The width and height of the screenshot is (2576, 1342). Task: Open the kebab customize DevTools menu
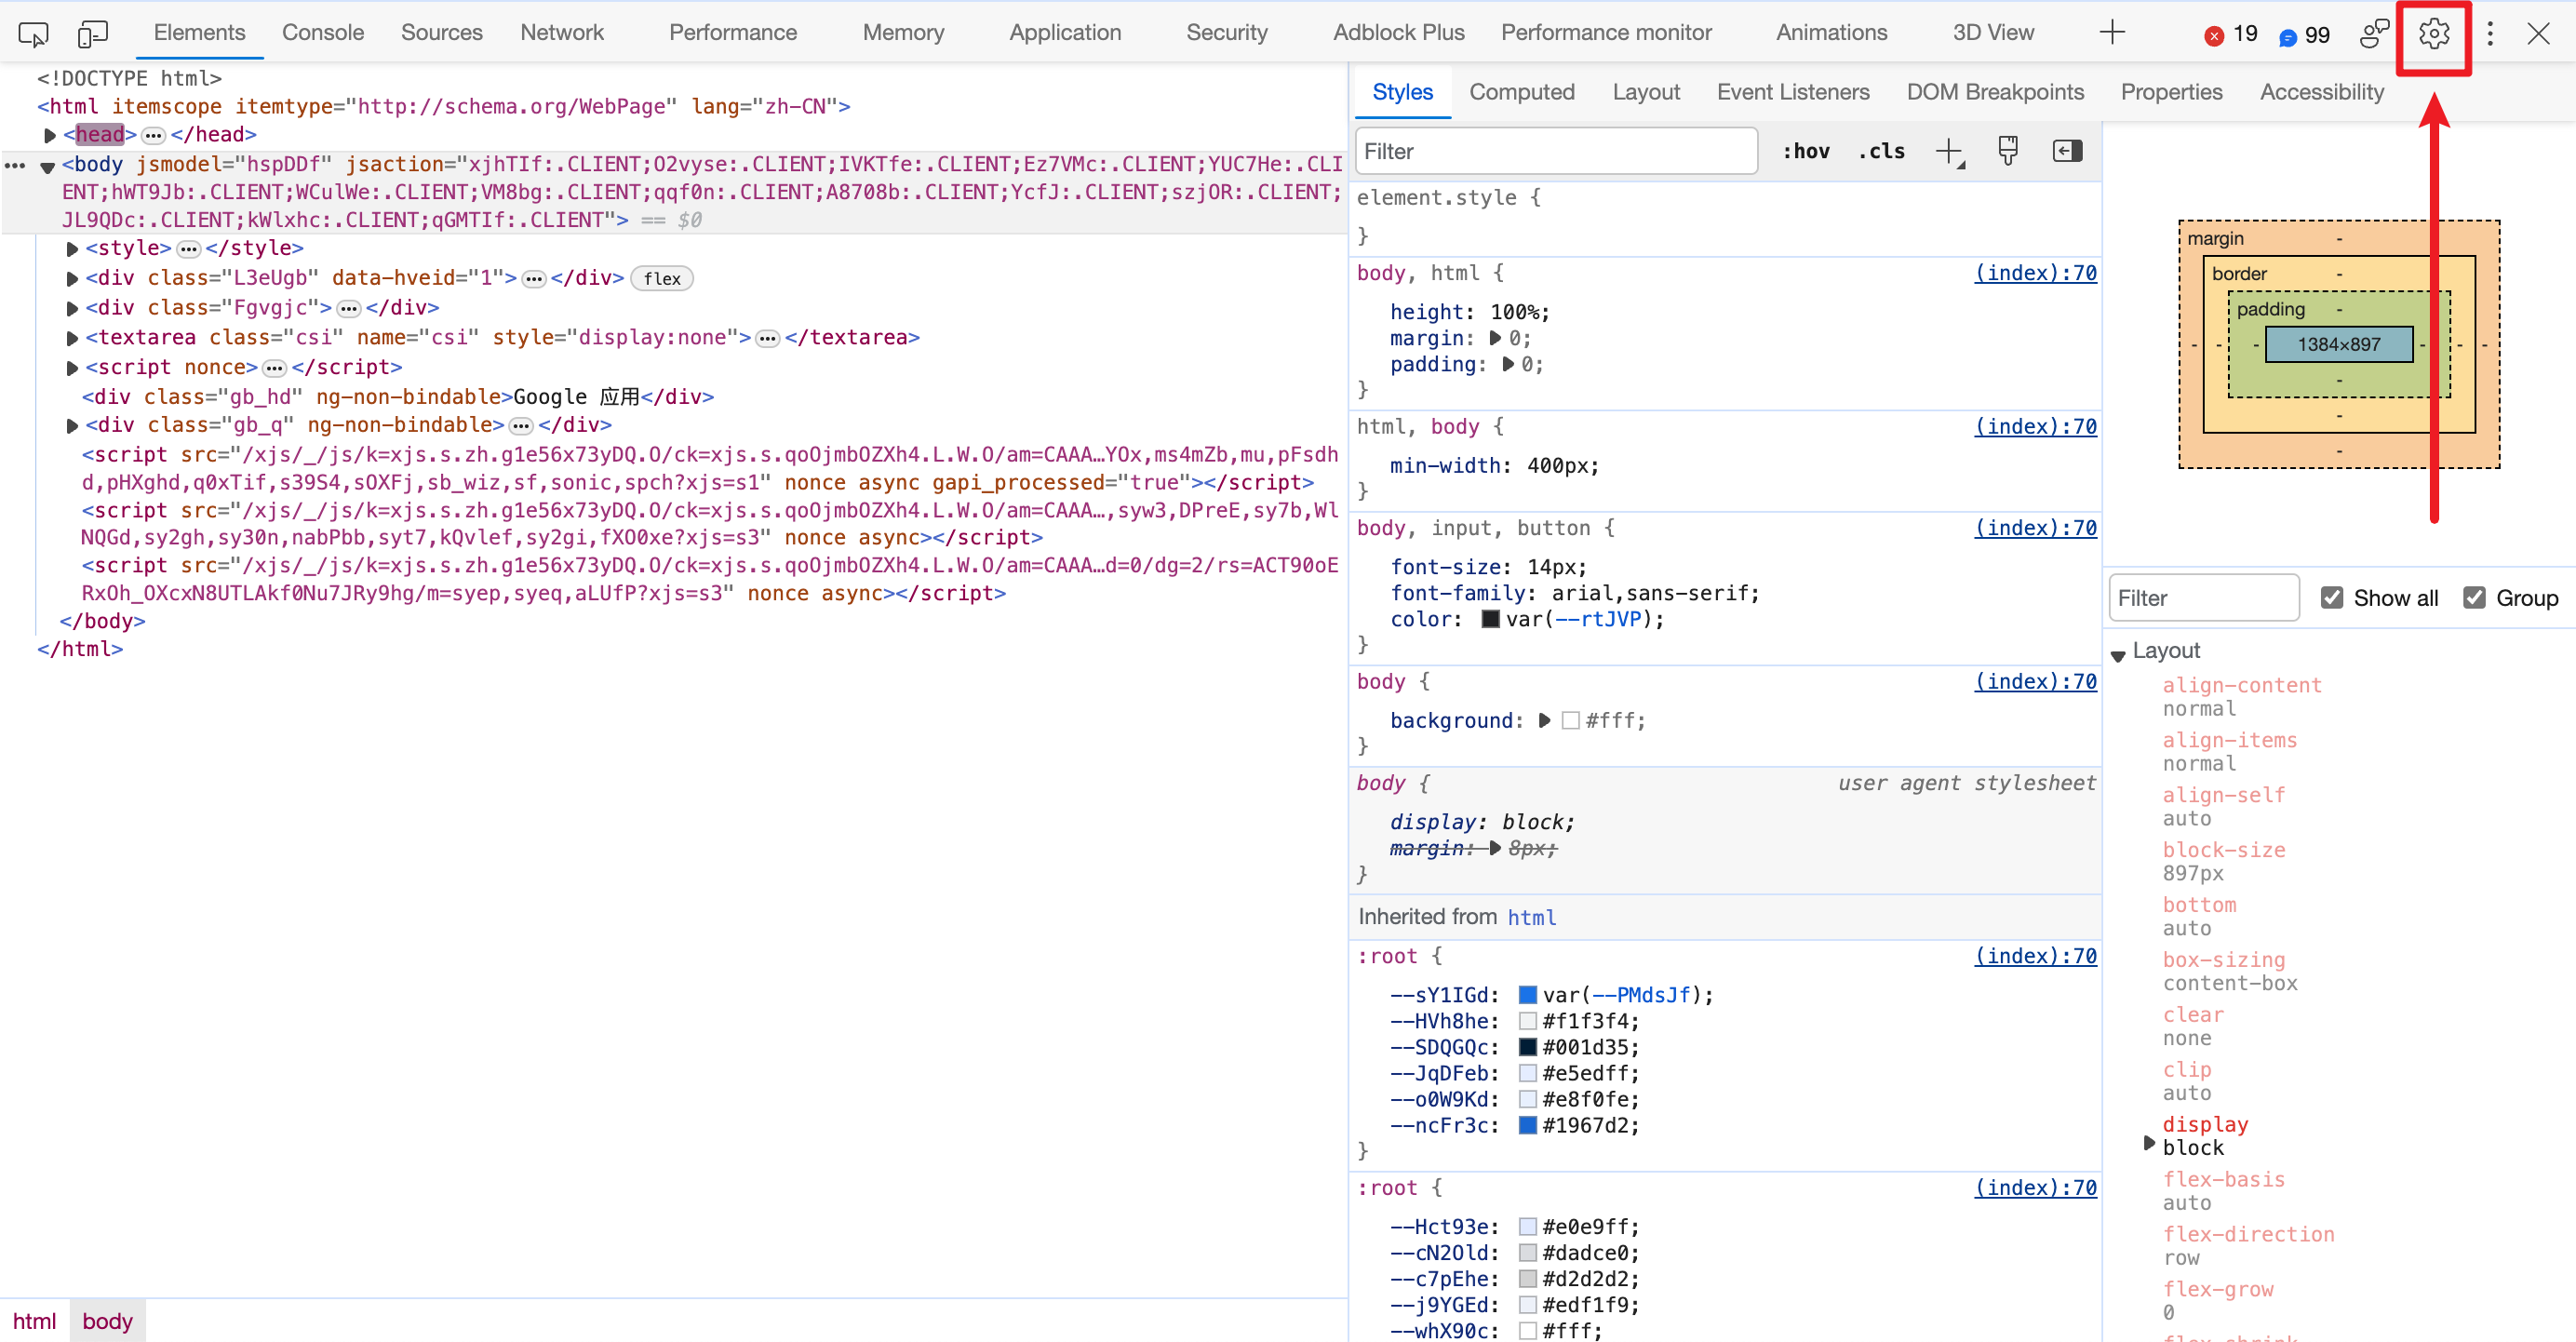pos(2490,34)
